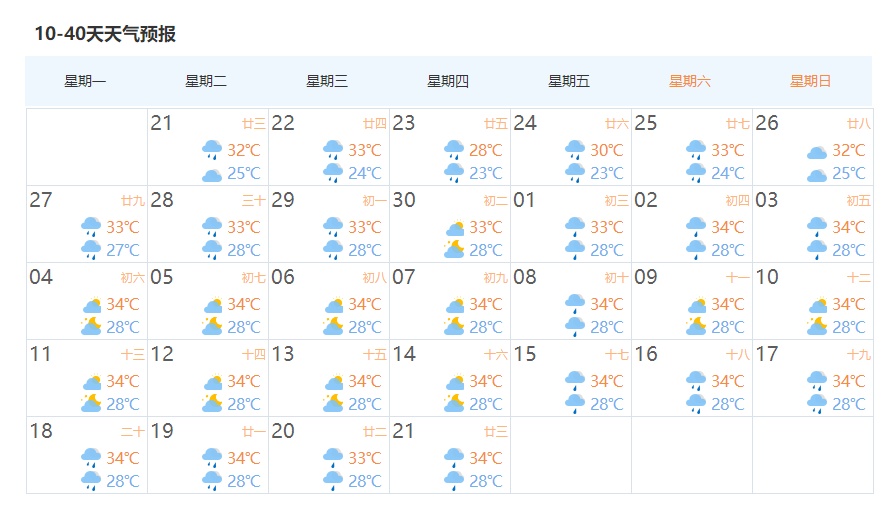
Task: Click the 30℃ high temperature on date 24
Action: point(607,150)
